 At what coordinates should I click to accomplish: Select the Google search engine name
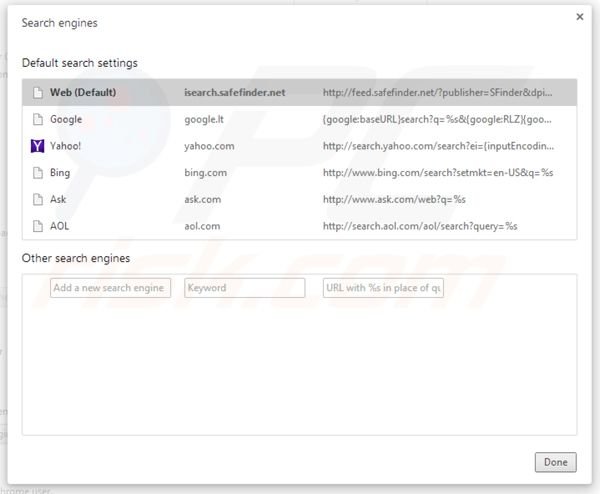[66, 120]
